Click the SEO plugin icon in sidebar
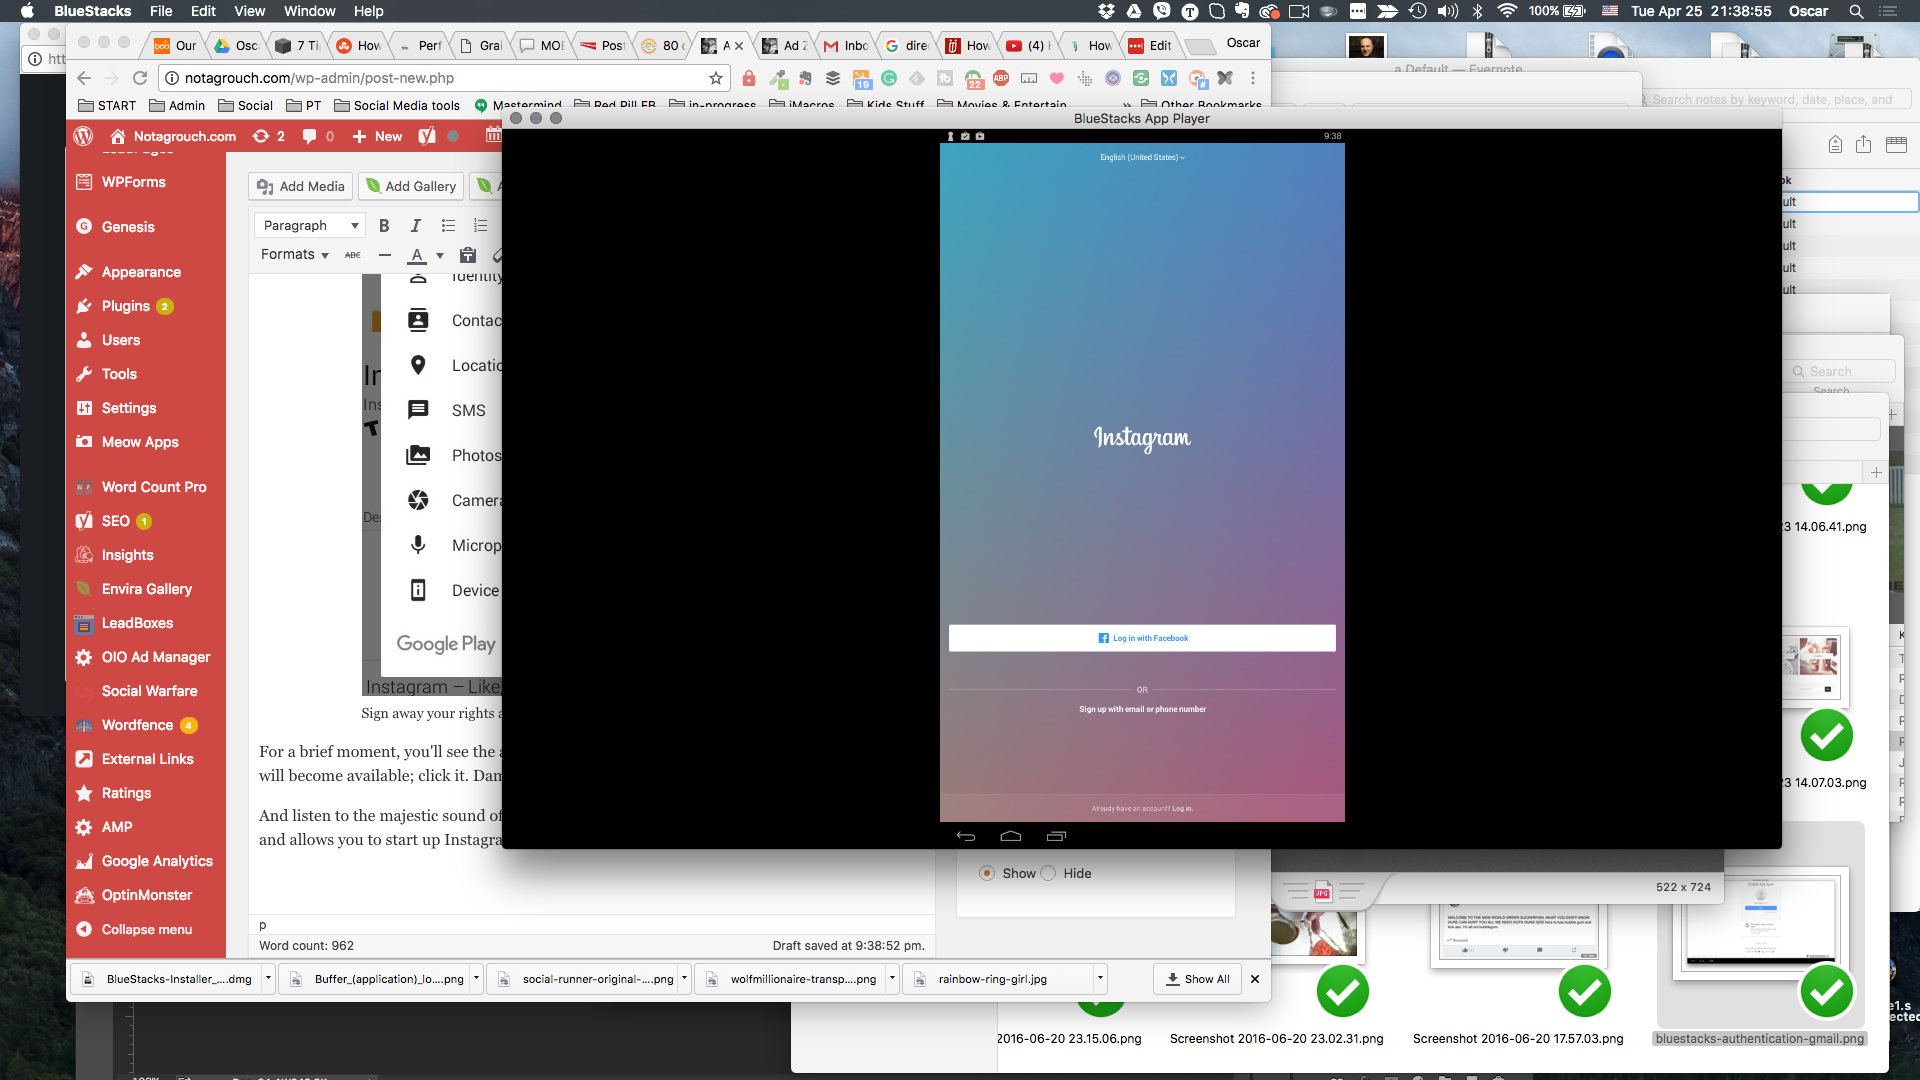 pos(84,521)
